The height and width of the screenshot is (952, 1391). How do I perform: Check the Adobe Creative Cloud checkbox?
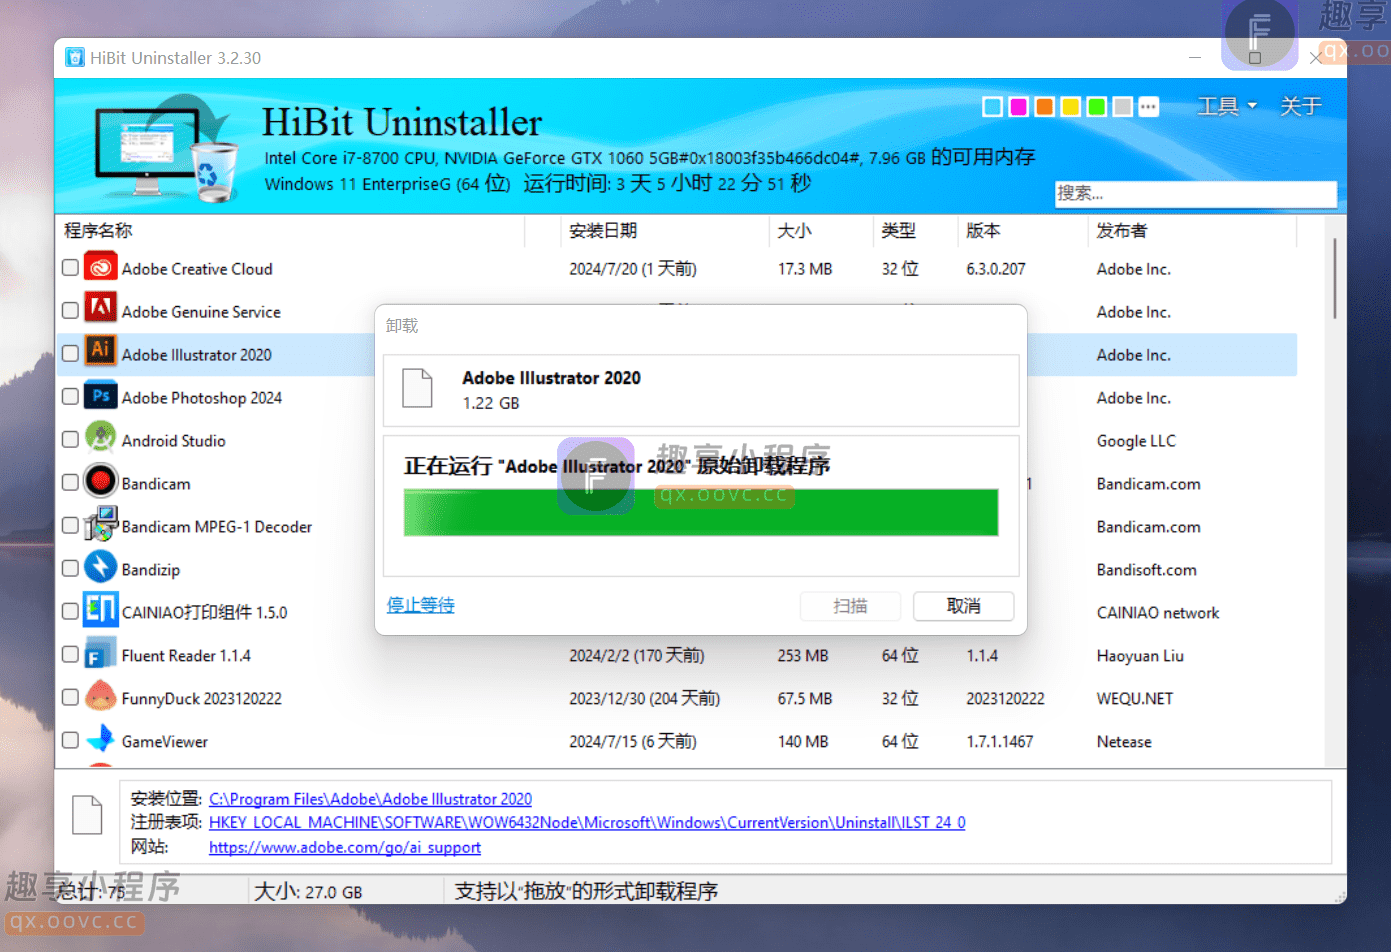click(70, 267)
